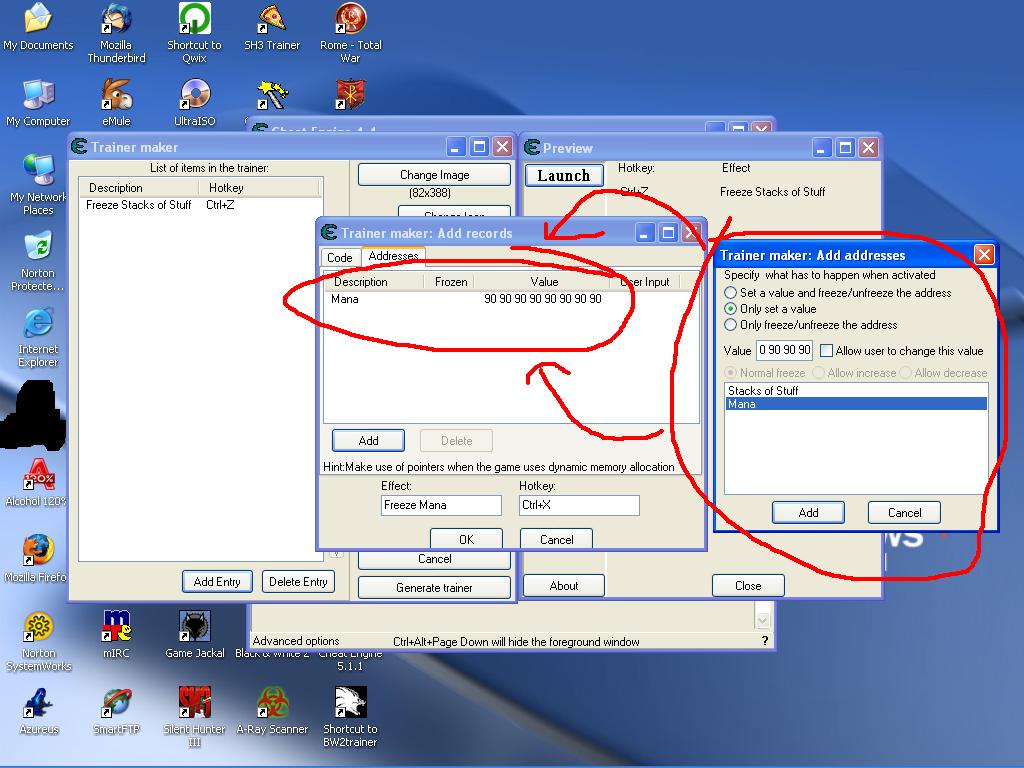Enable 'Allow user to change this value'
This screenshot has width=1024, height=768.
826,351
